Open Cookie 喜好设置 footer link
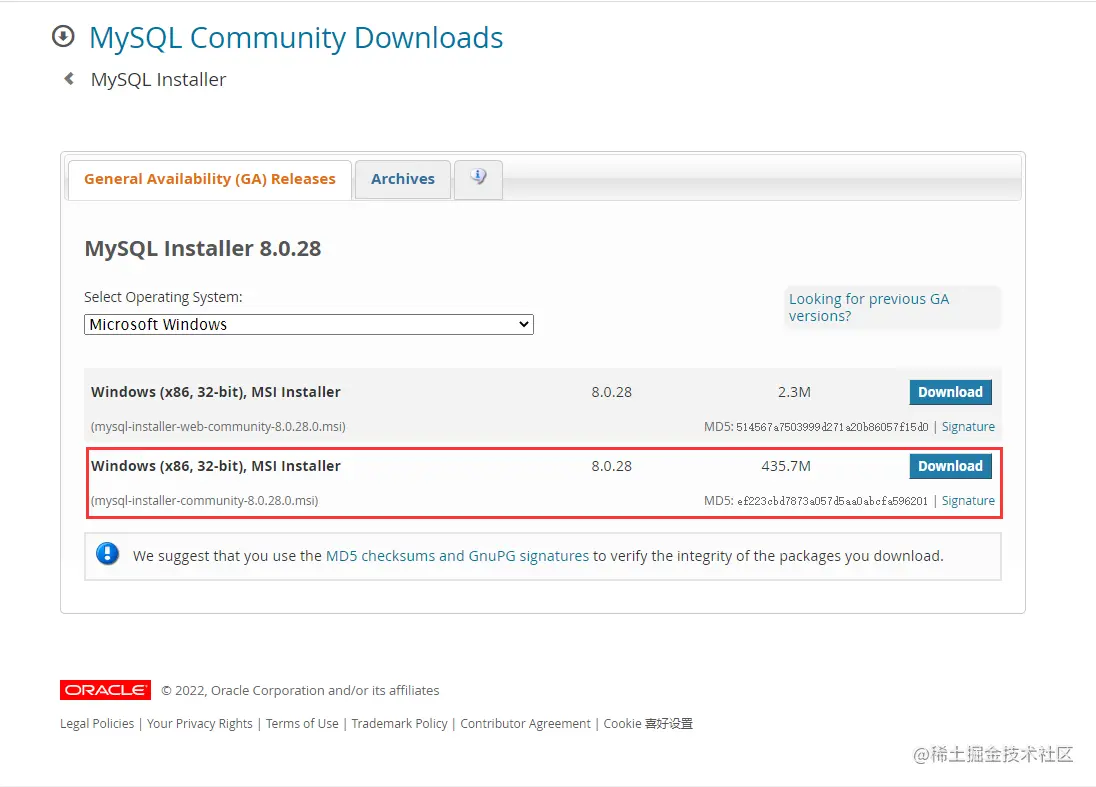This screenshot has height=787, width=1096. click(x=648, y=723)
